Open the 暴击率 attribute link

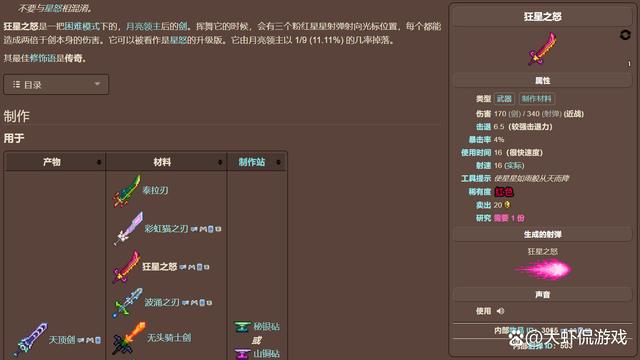480,140
